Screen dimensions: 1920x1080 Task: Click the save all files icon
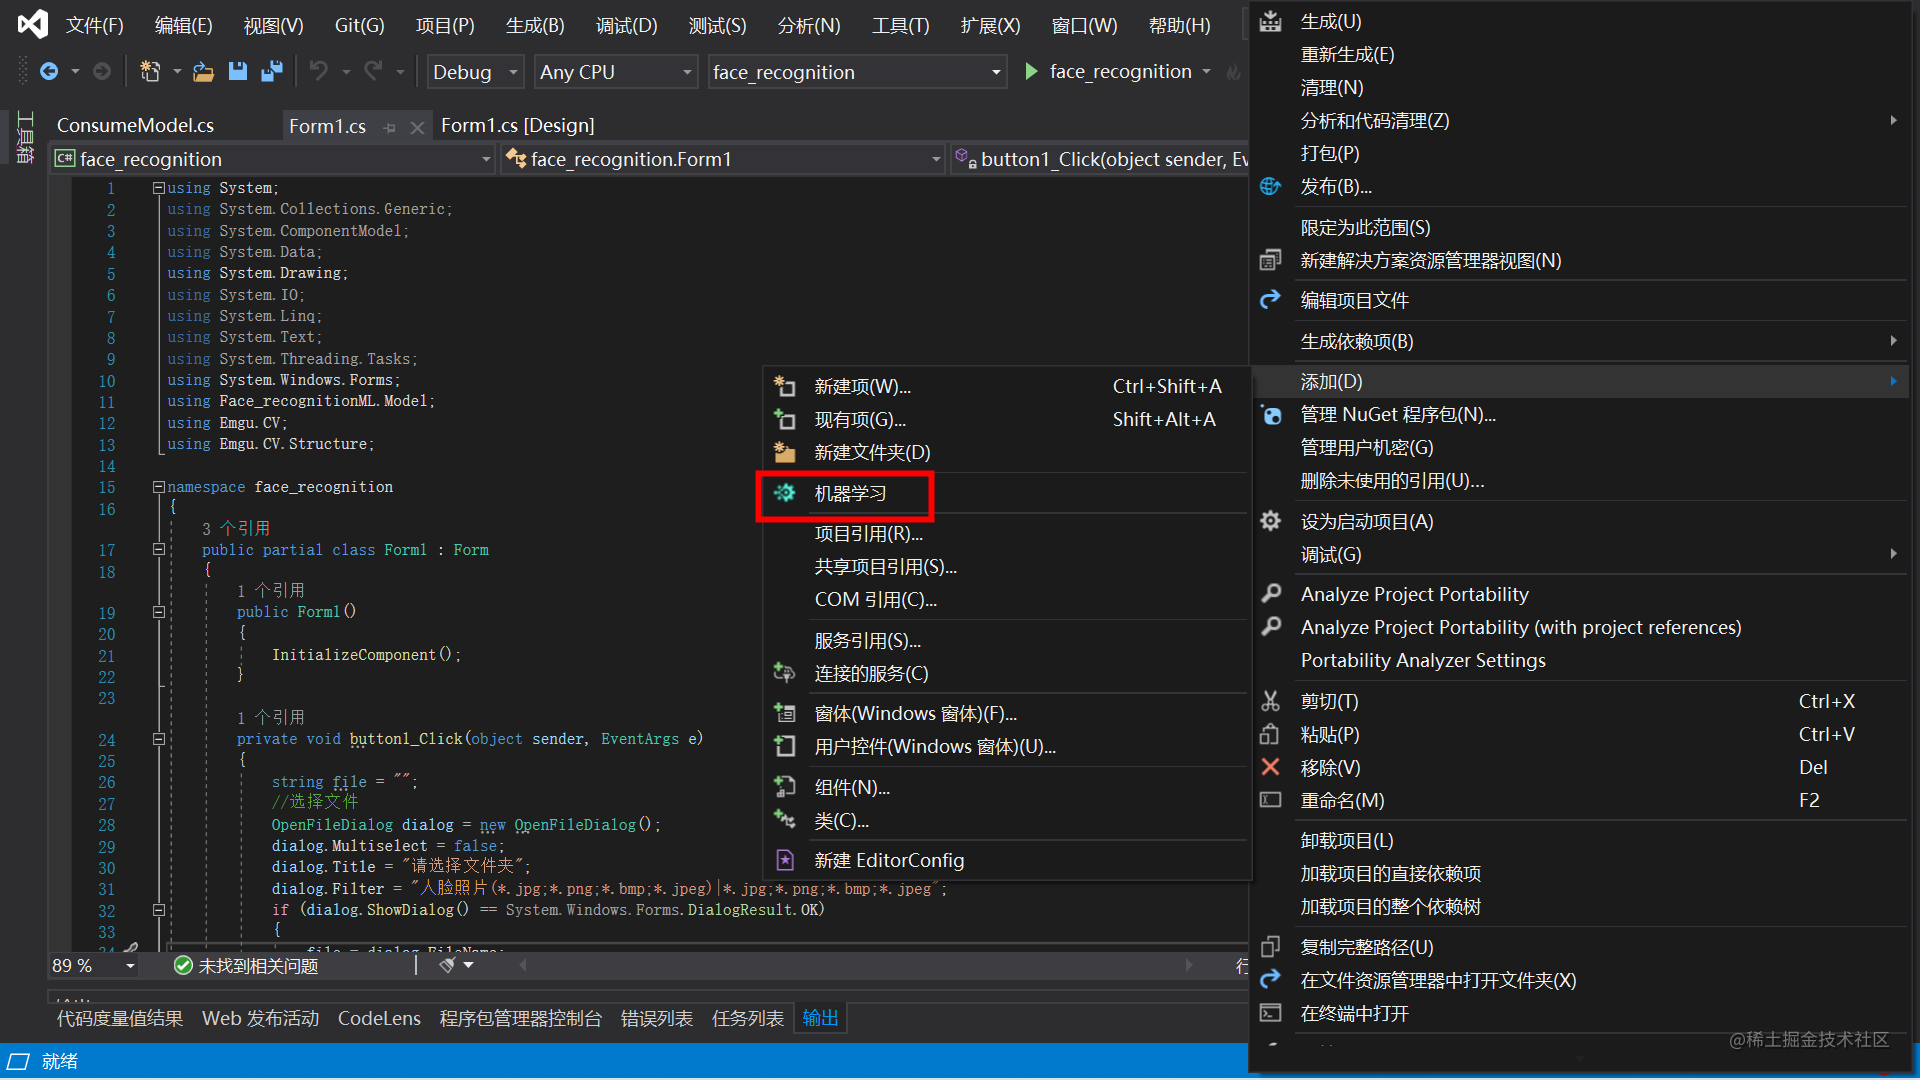click(271, 71)
